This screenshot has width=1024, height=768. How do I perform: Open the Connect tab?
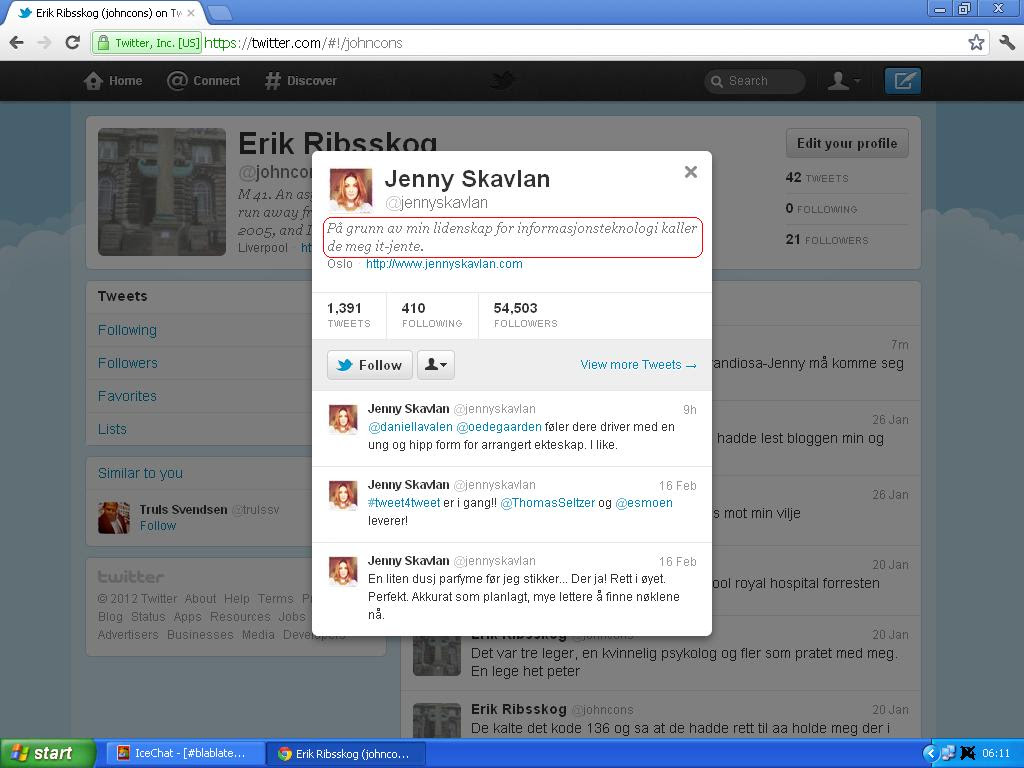204,81
